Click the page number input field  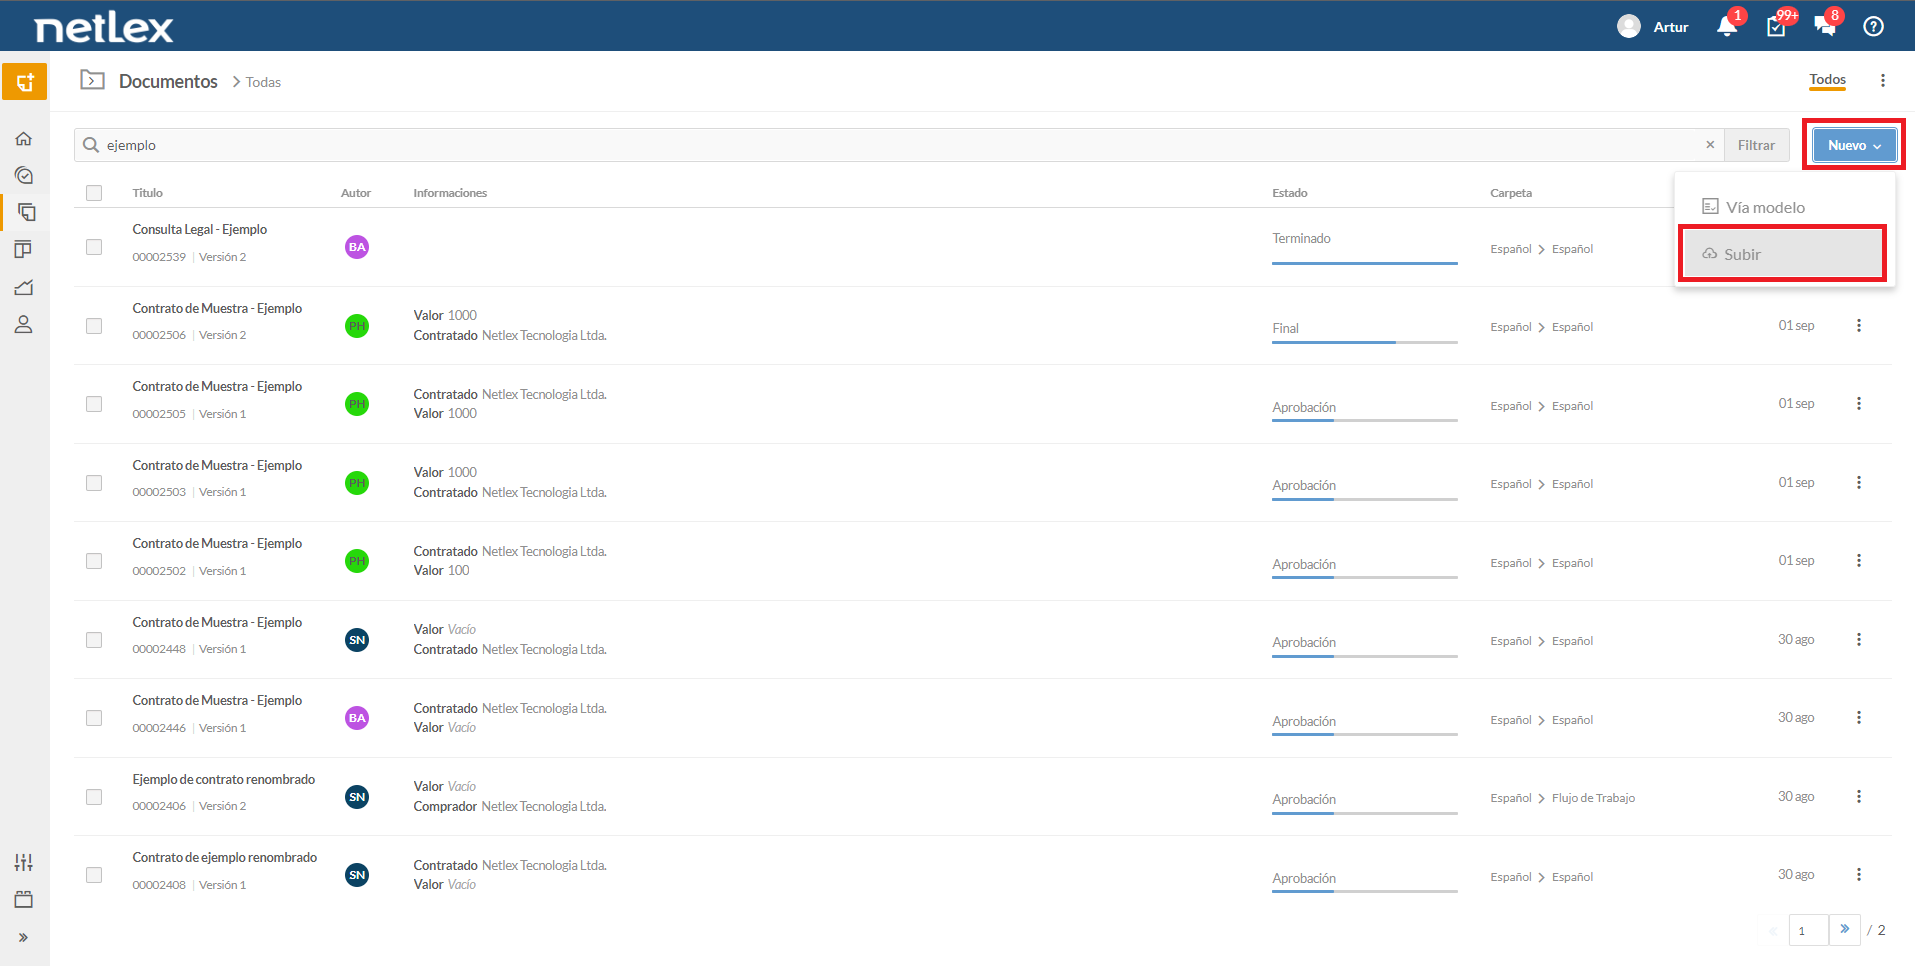(x=1808, y=930)
